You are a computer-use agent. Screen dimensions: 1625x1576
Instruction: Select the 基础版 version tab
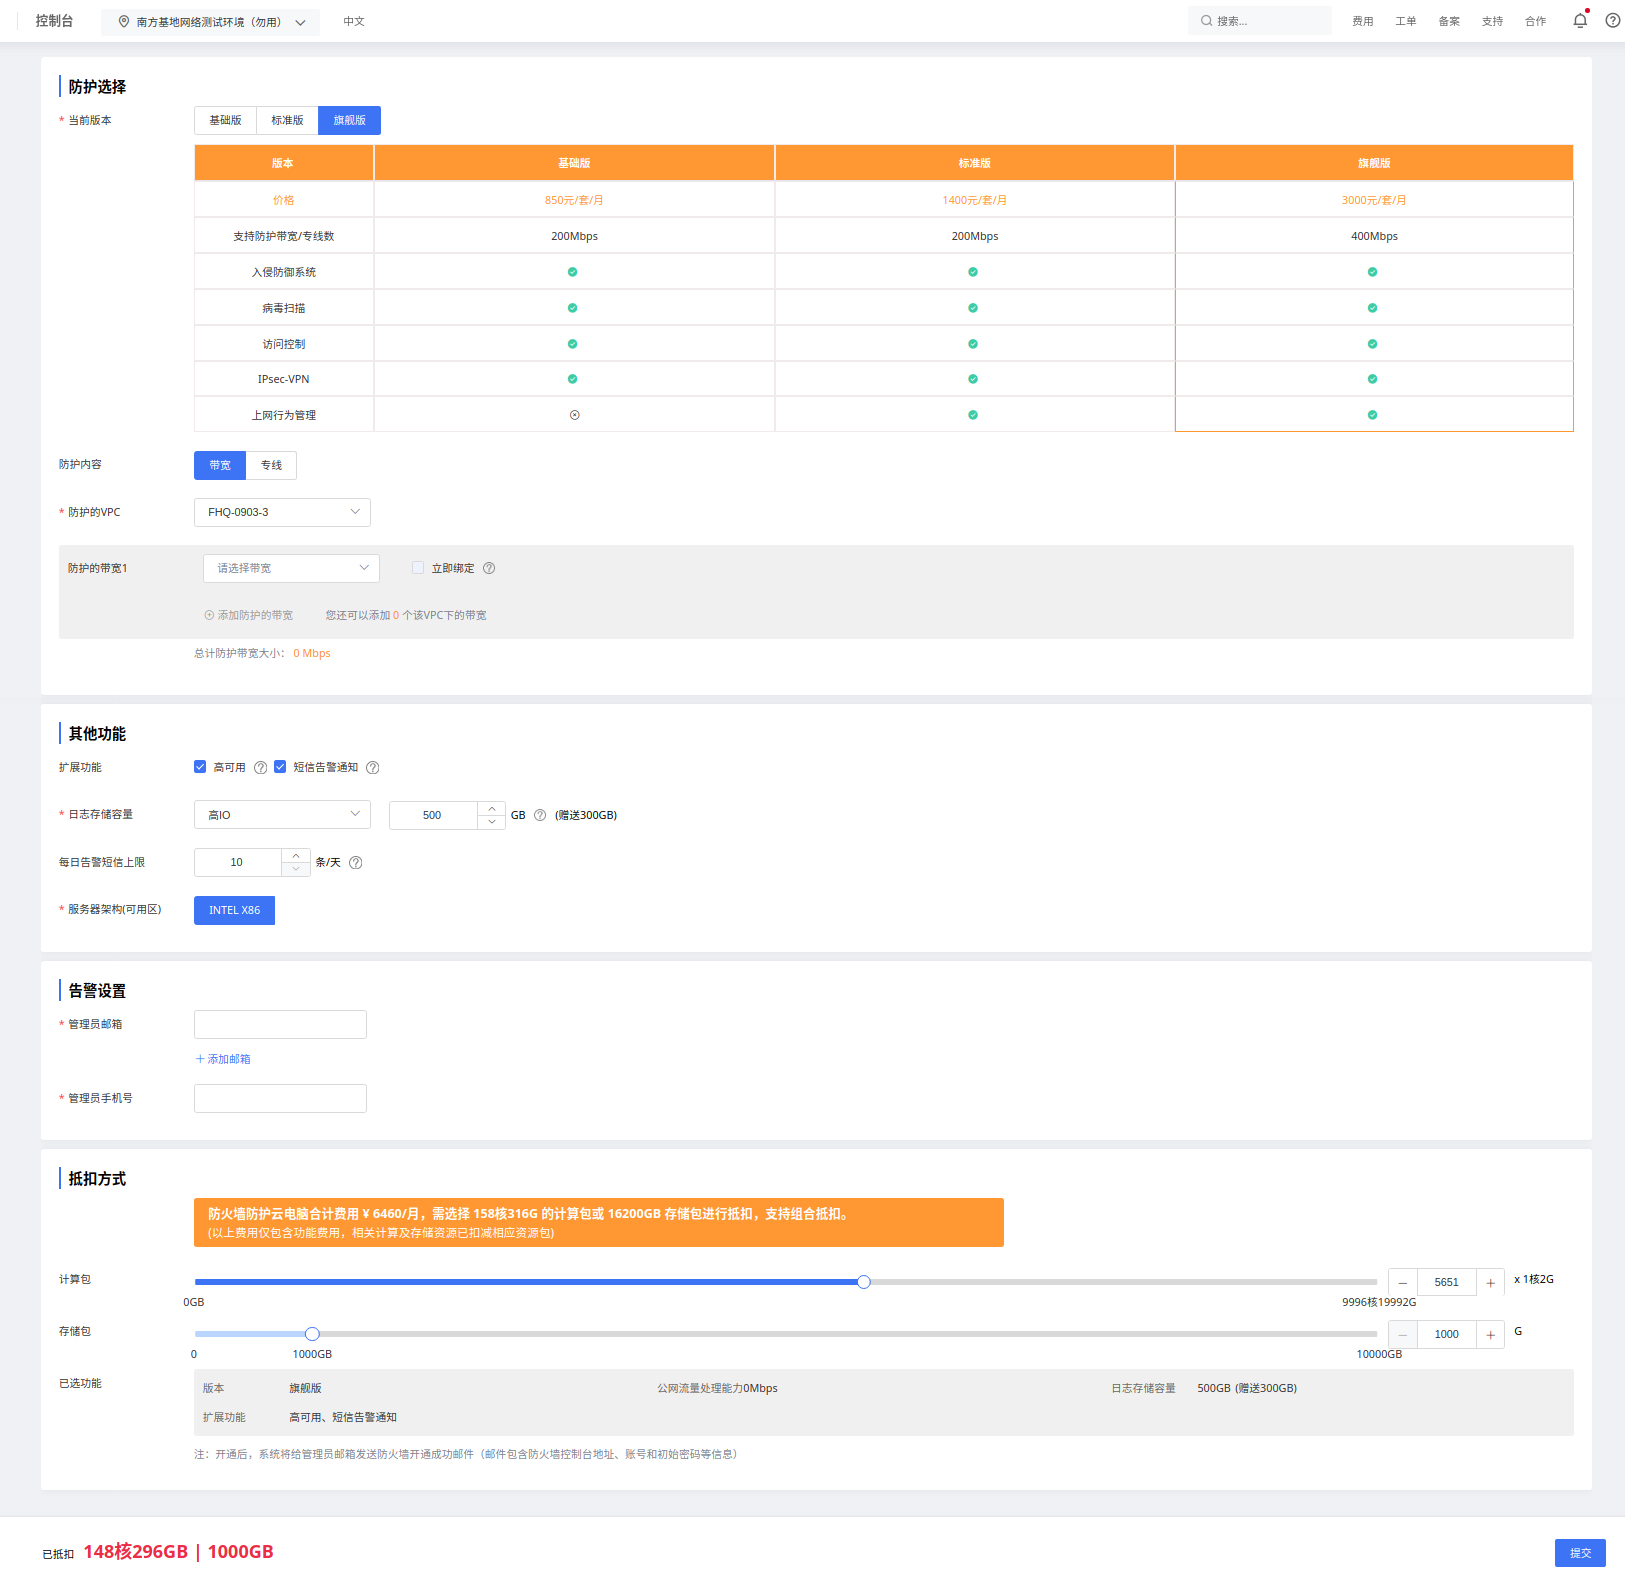click(x=225, y=120)
